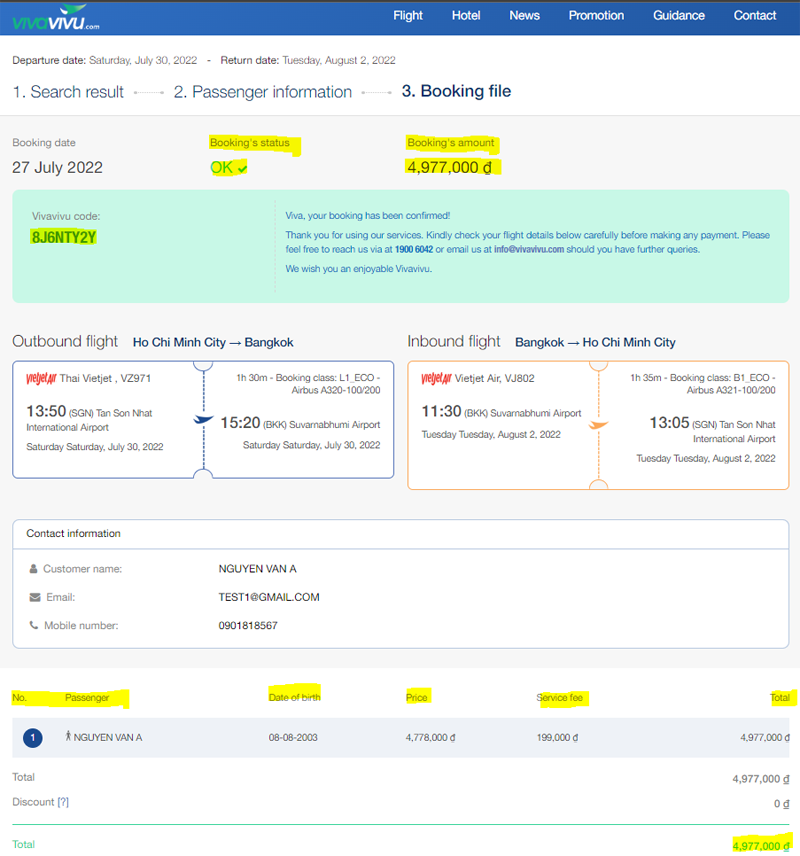The width and height of the screenshot is (800, 856).
Task: Click the outbound arrival time 15:20
Action: [240, 423]
